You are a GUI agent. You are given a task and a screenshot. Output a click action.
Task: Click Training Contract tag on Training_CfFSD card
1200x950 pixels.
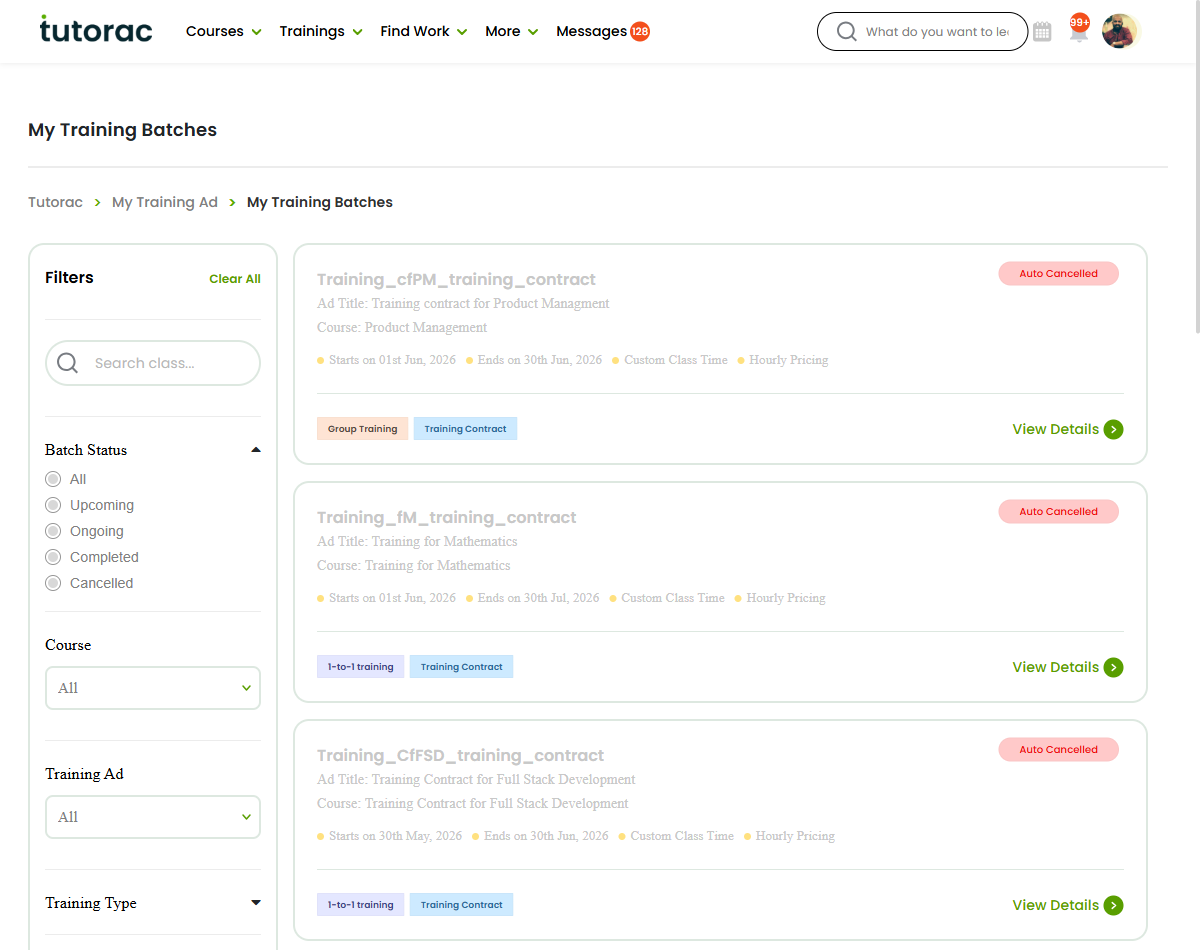(x=461, y=905)
